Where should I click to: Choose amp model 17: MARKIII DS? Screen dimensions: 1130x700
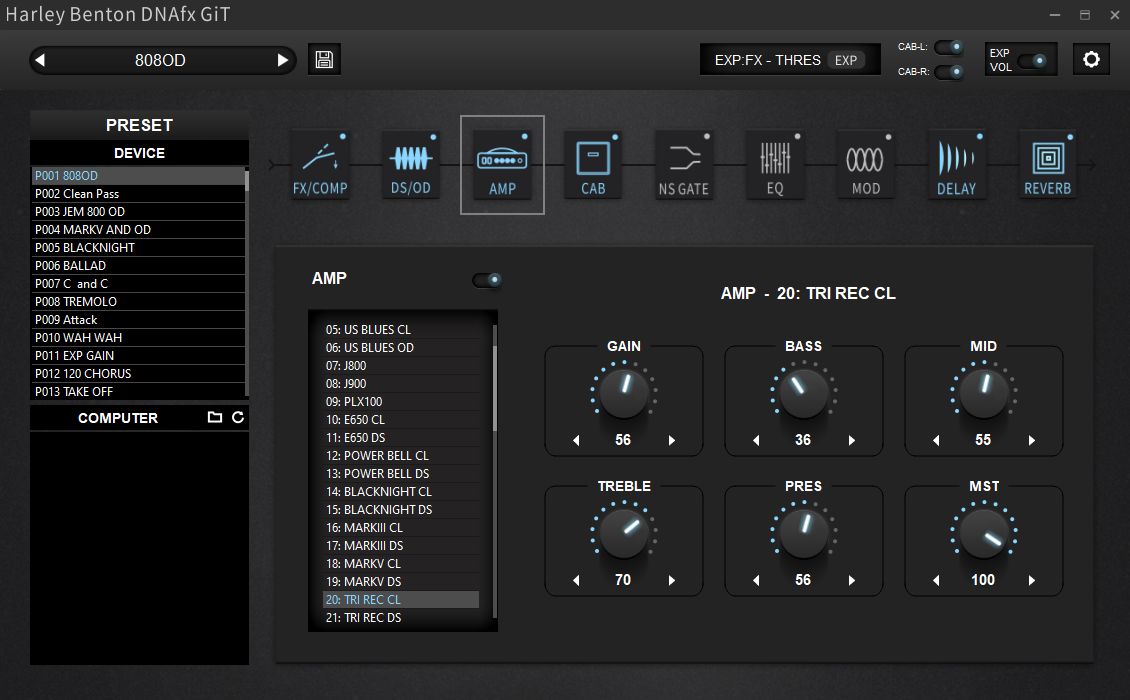[401, 546]
